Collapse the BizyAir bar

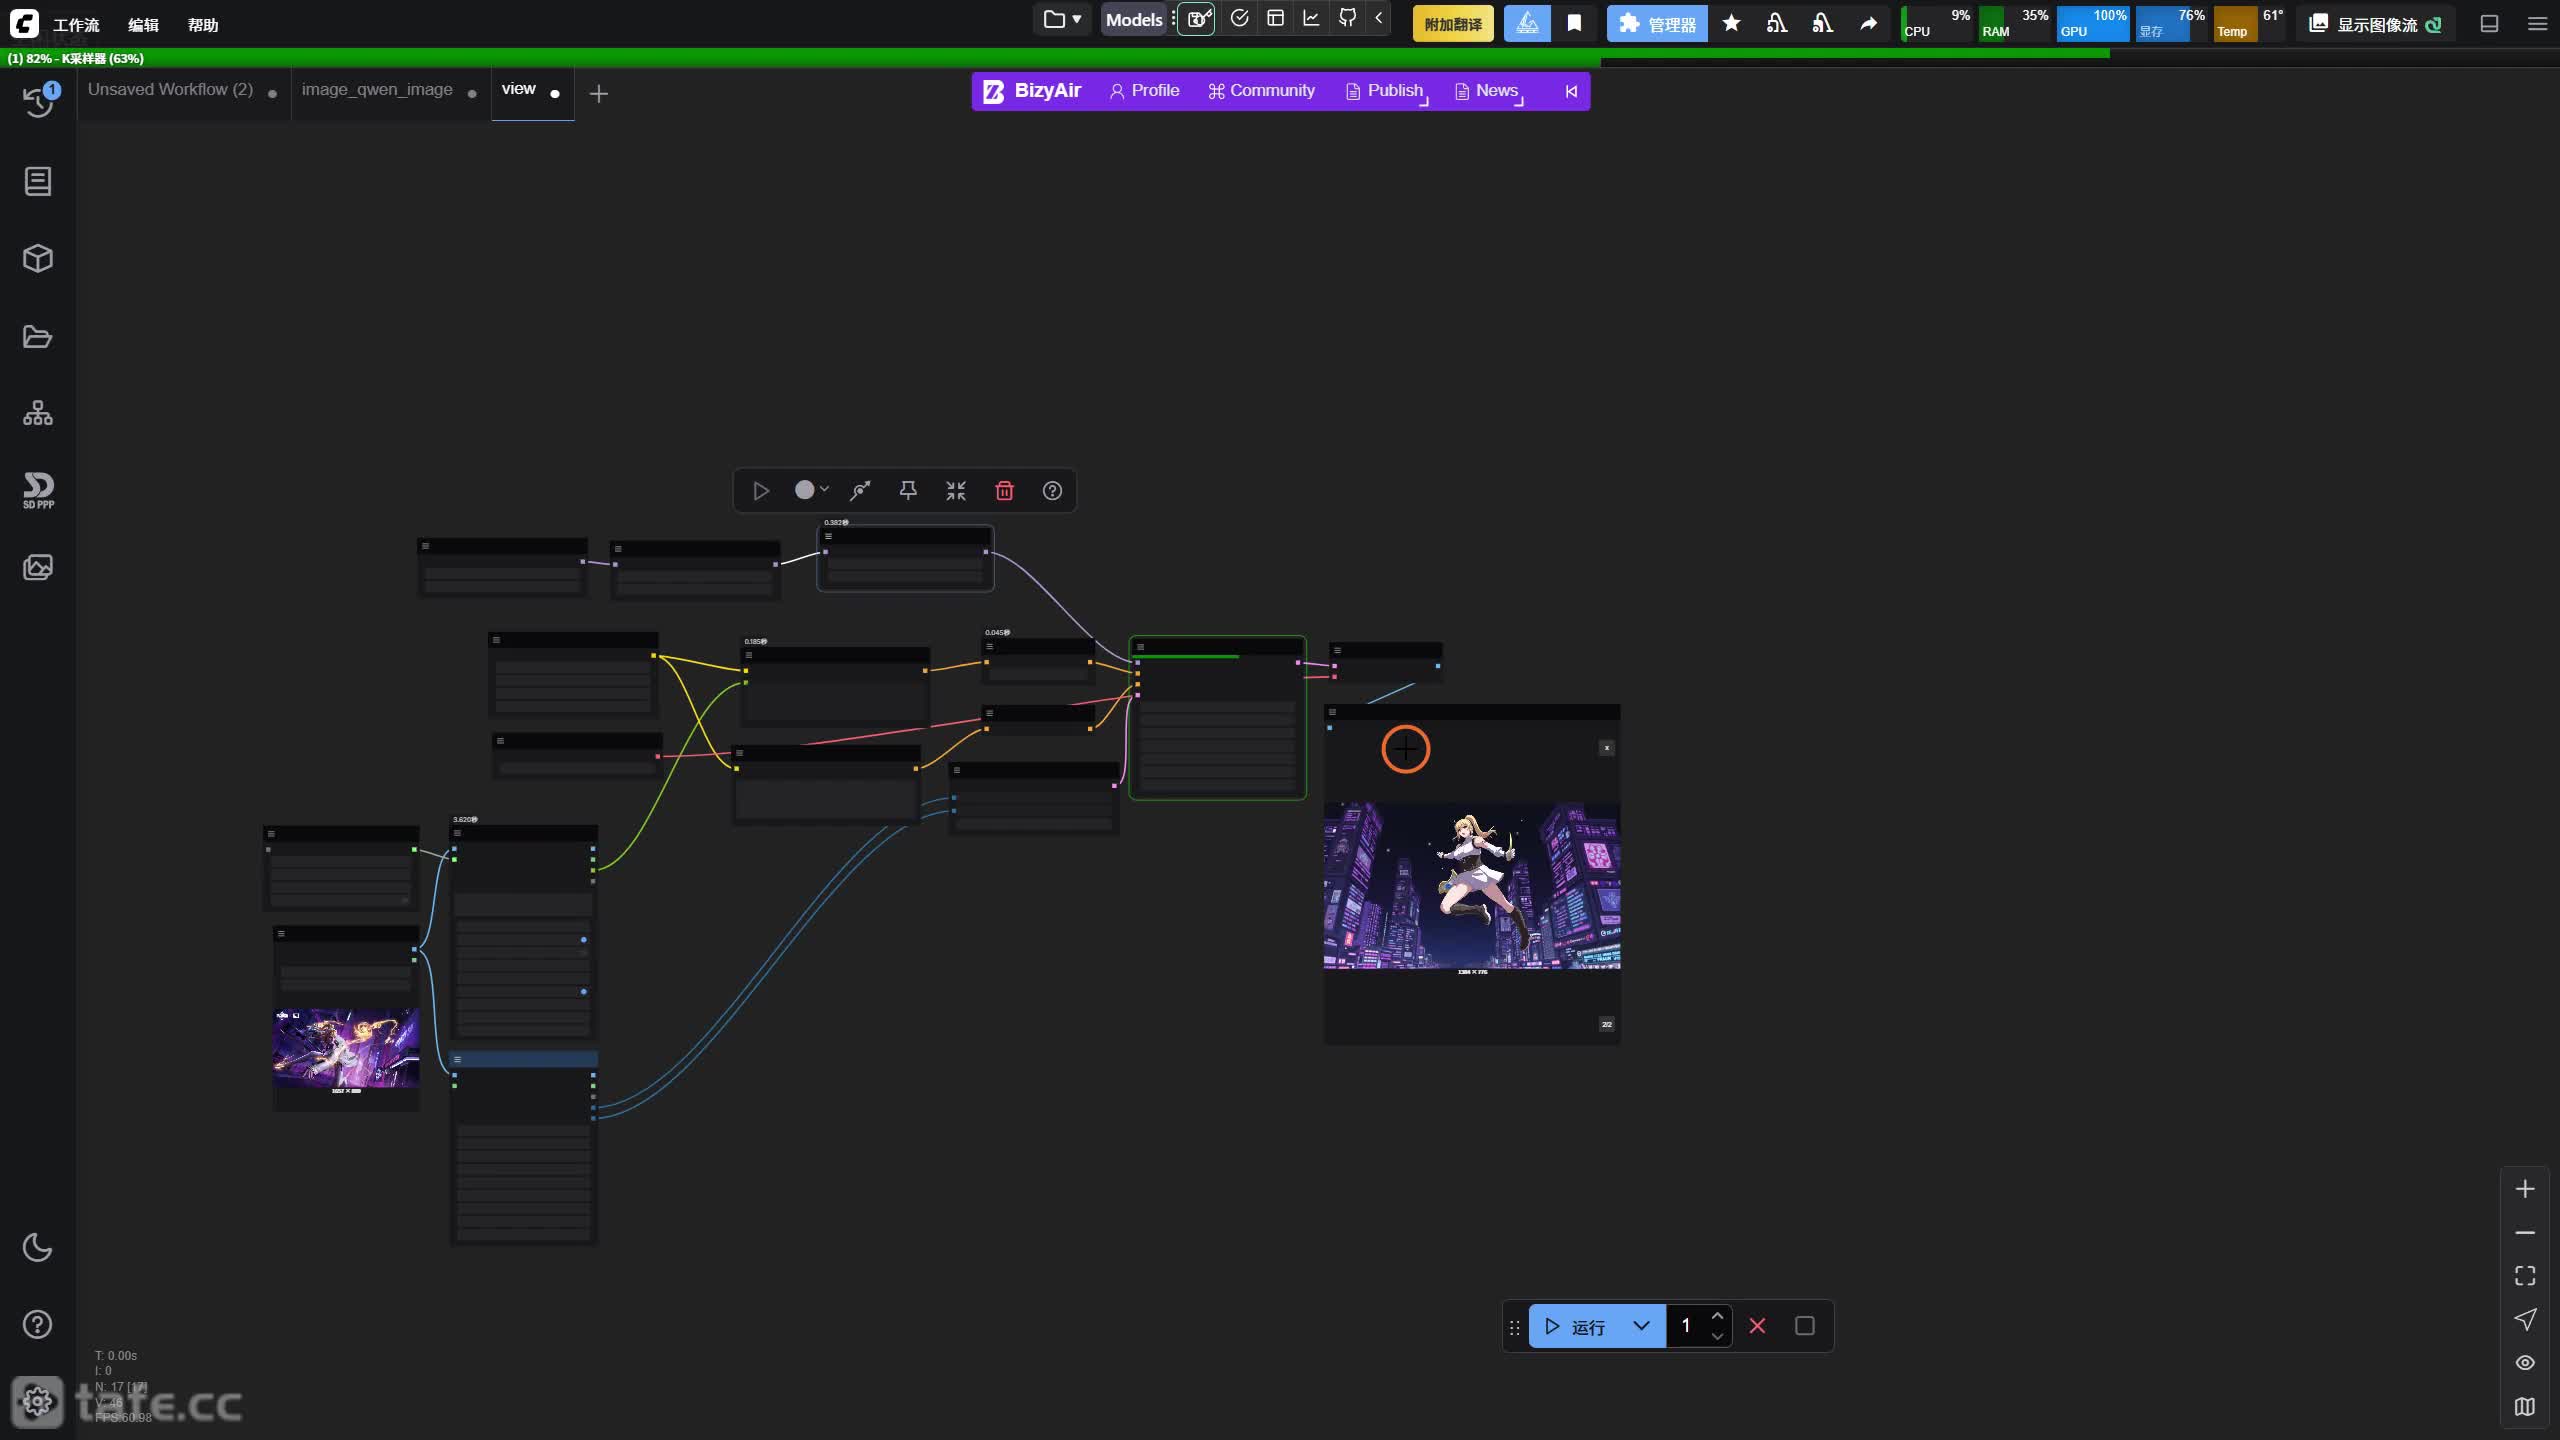pos(1571,91)
